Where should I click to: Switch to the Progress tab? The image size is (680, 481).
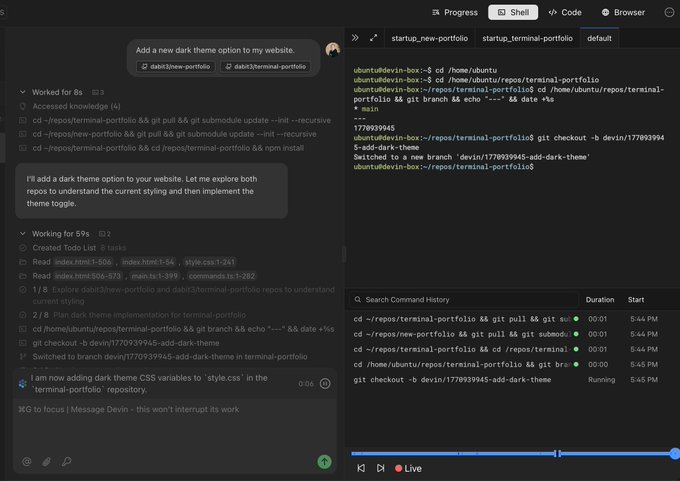(453, 12)
